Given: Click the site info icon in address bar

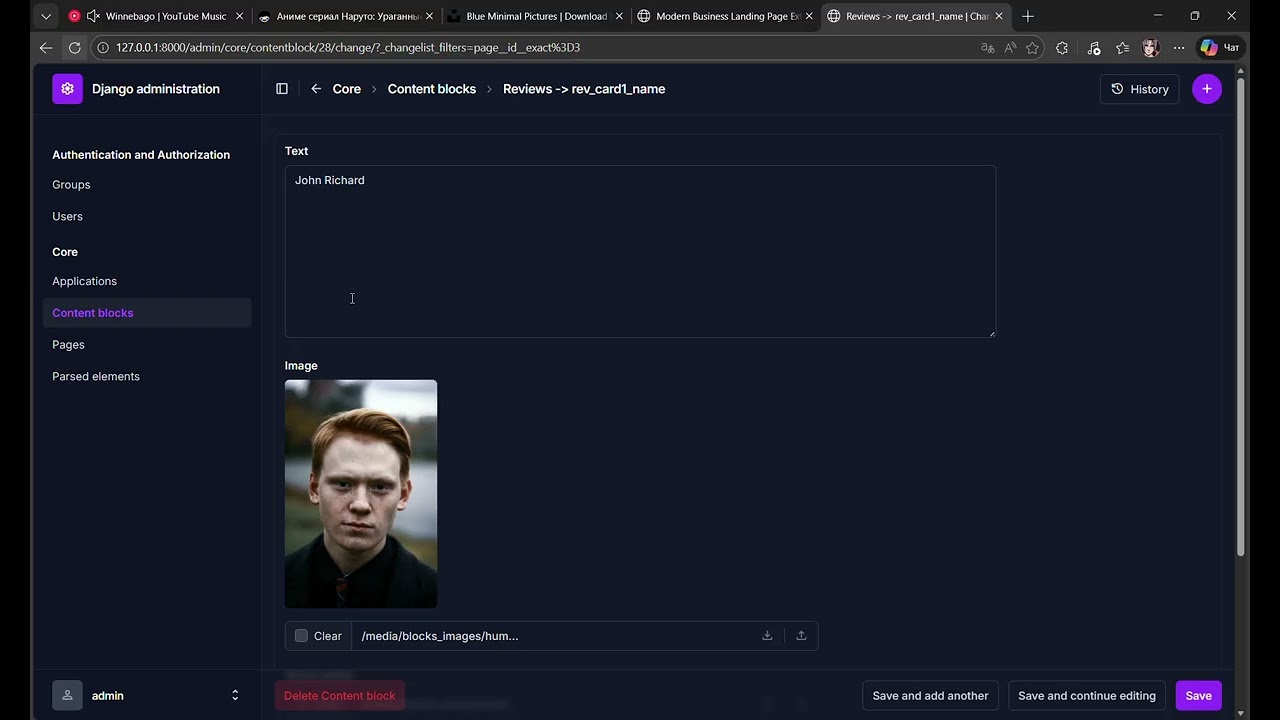Looking at the screenshot, I should [x=103, y=47].
